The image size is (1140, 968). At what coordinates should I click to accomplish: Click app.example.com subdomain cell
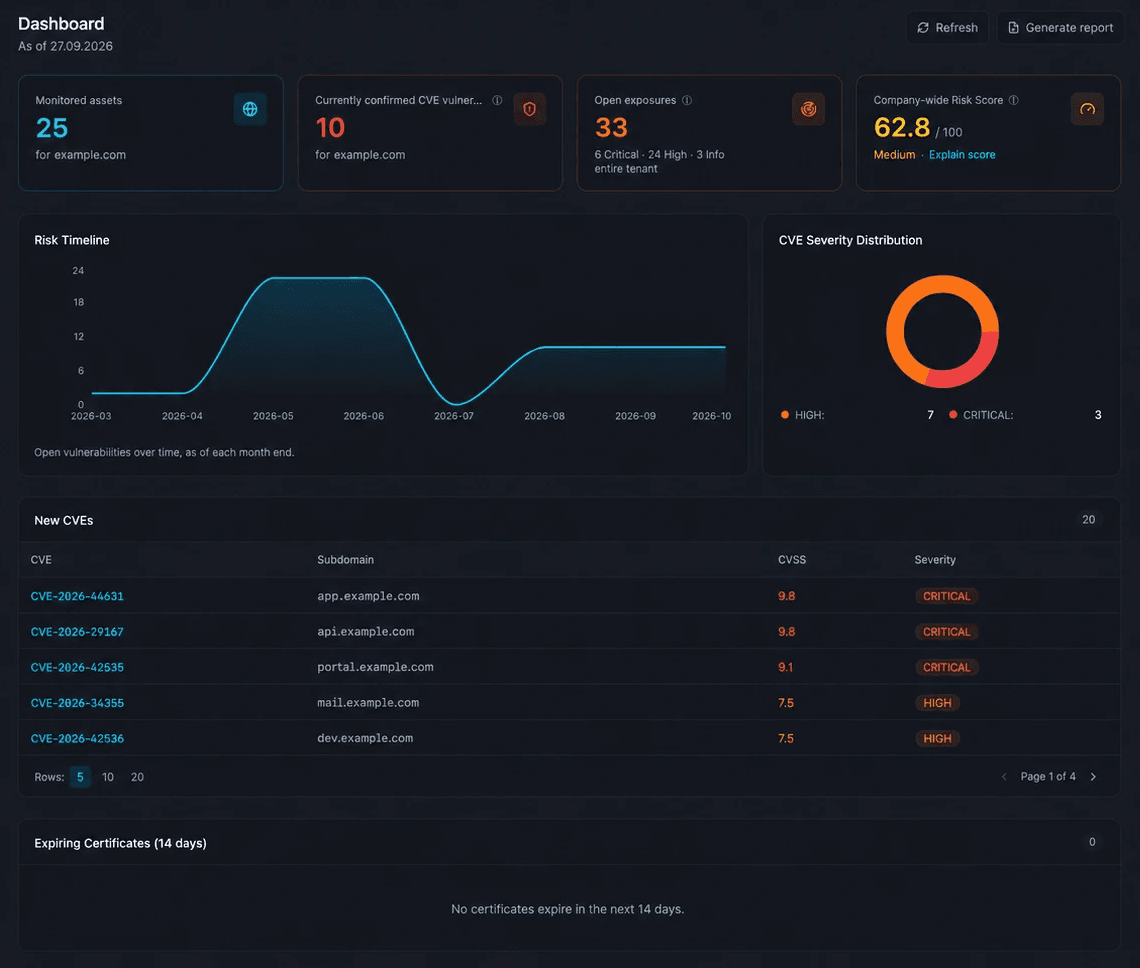(x=368, y=596)
